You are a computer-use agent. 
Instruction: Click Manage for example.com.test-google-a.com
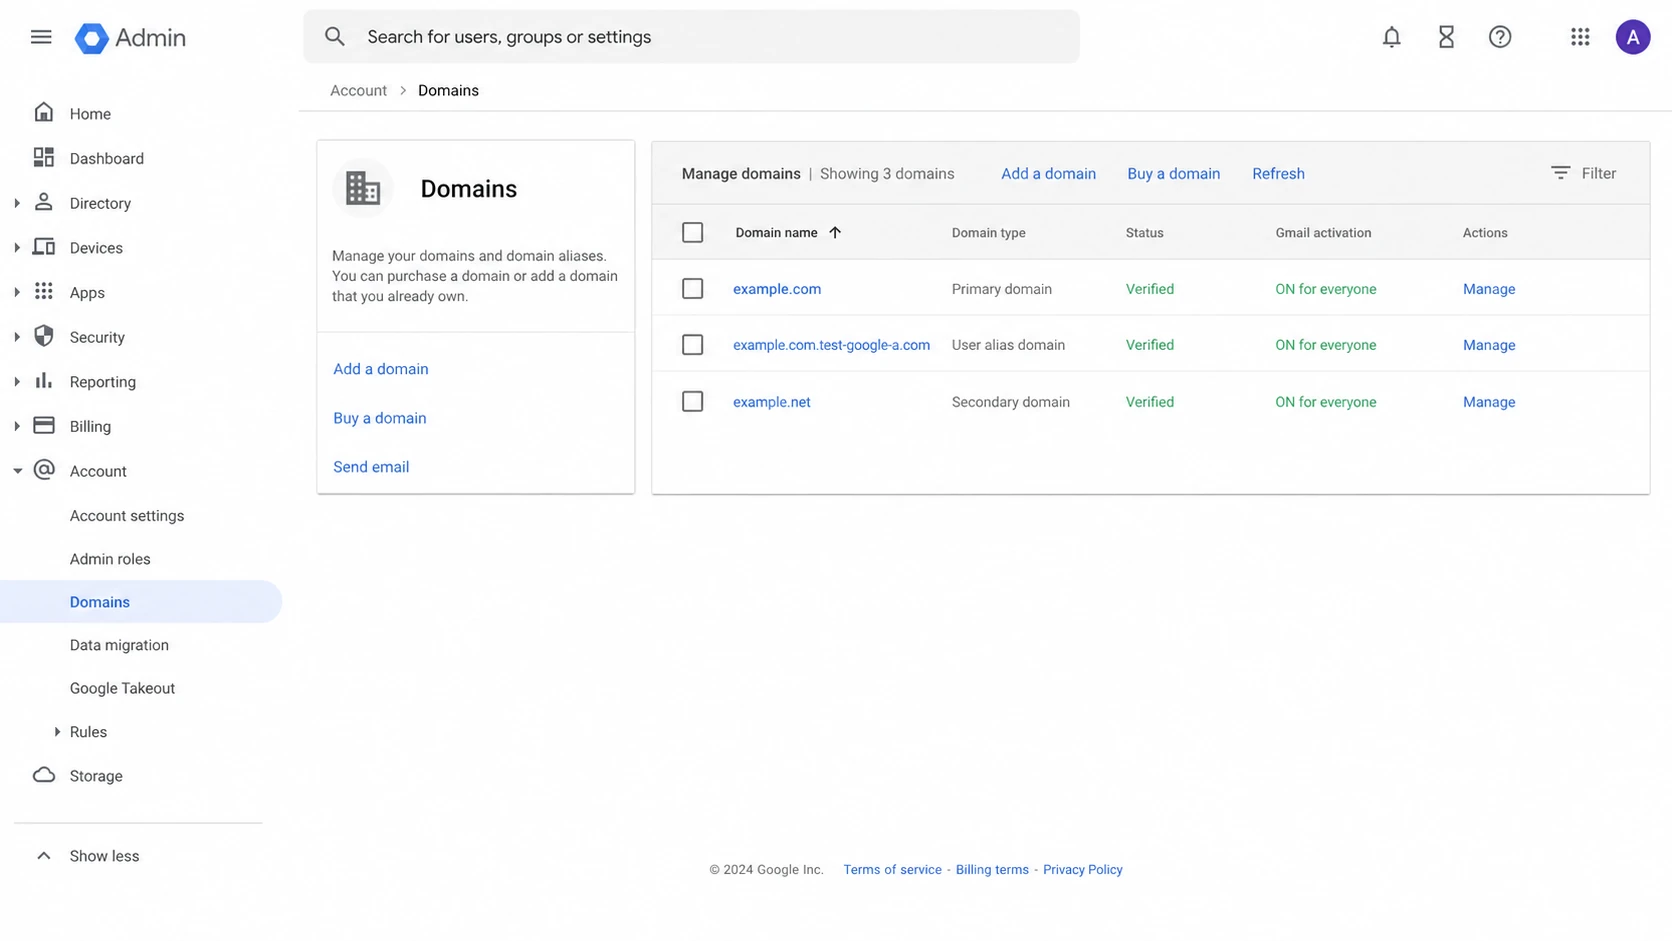[1489, 345]
